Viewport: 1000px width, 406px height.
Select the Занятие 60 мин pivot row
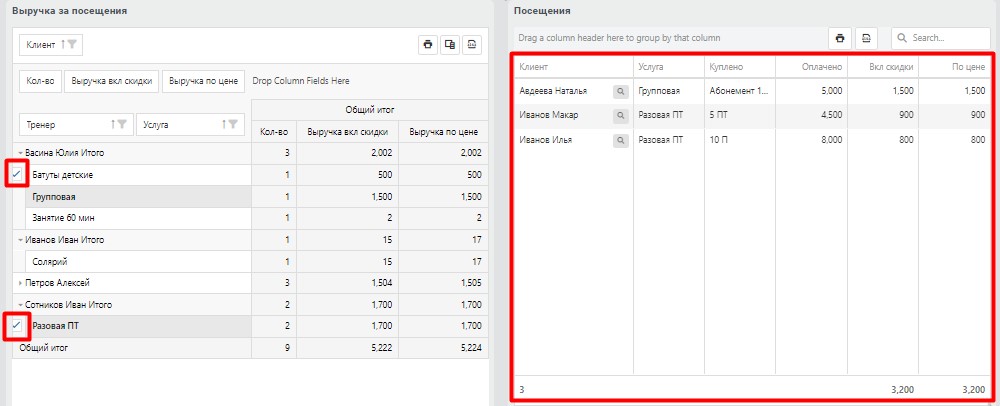point(138,218)
